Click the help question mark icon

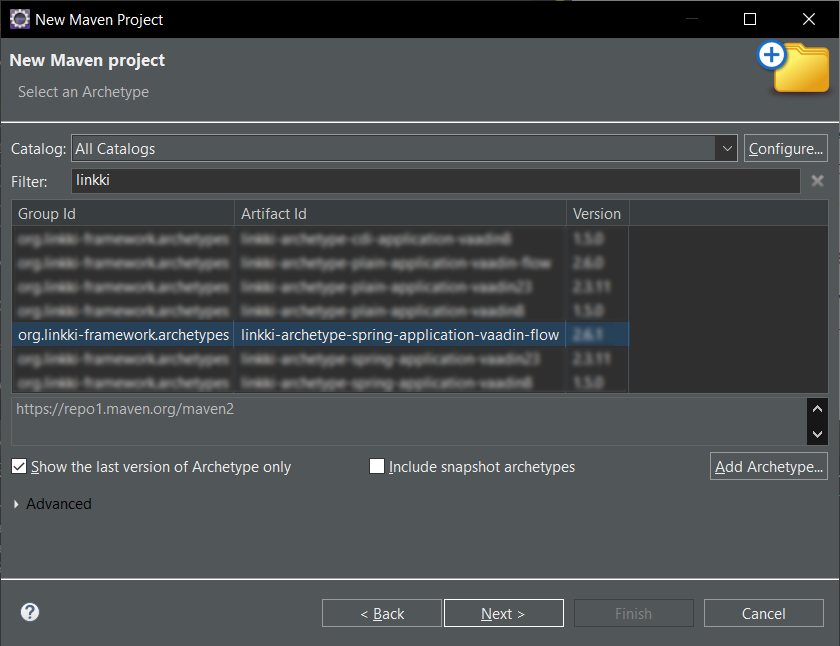[x=30, y=613]
